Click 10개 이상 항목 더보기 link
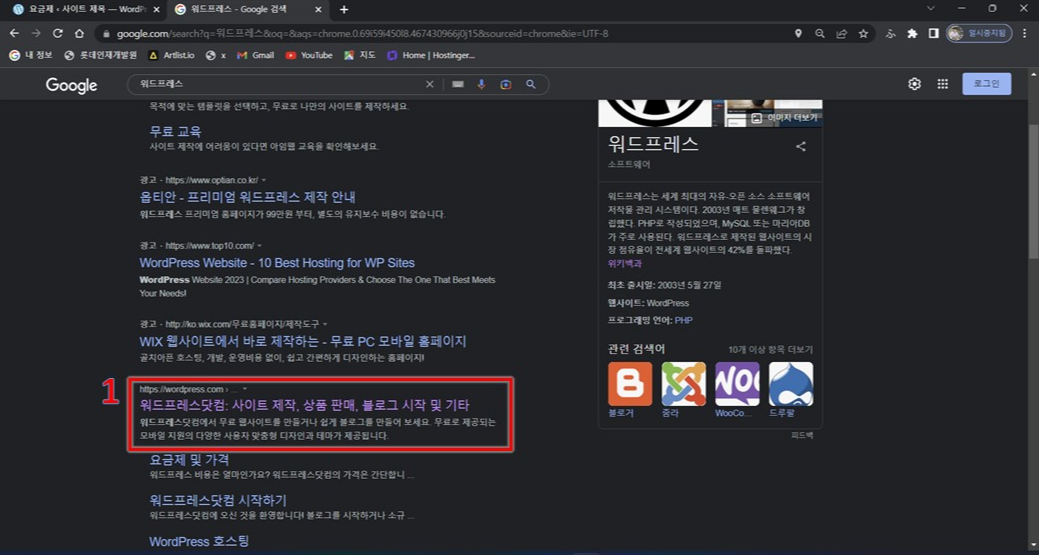Screen dimensions: 1039x555 [x=770, y=349]
